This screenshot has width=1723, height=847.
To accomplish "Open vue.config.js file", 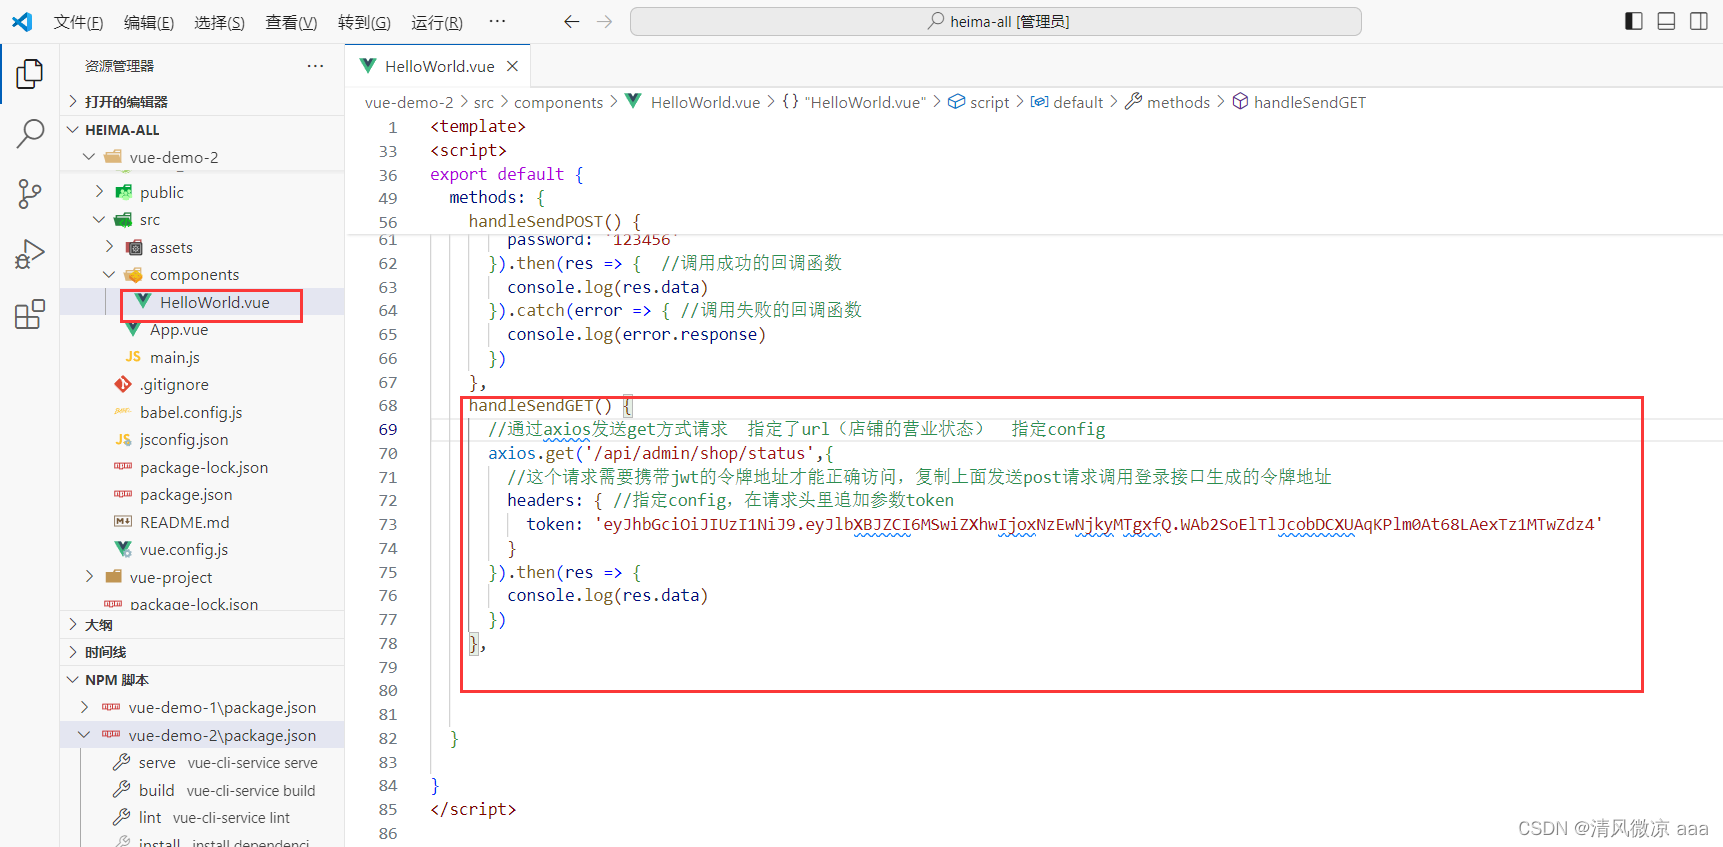I will click(x=202, y=550).
